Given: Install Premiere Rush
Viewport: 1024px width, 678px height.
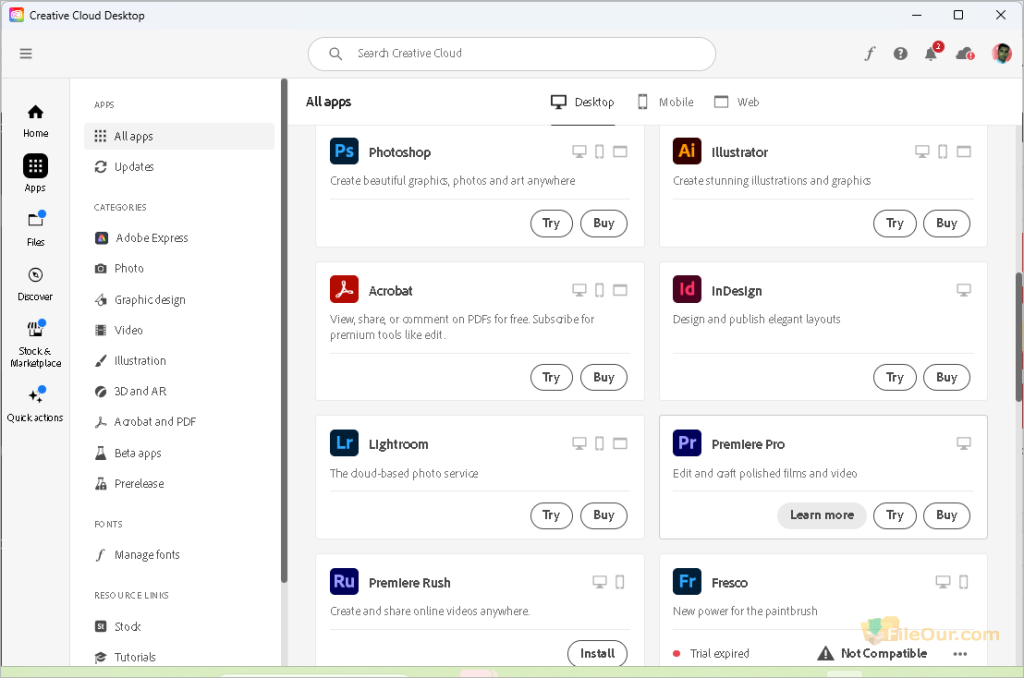Looking at the screenshot, I should pos(597,652).
